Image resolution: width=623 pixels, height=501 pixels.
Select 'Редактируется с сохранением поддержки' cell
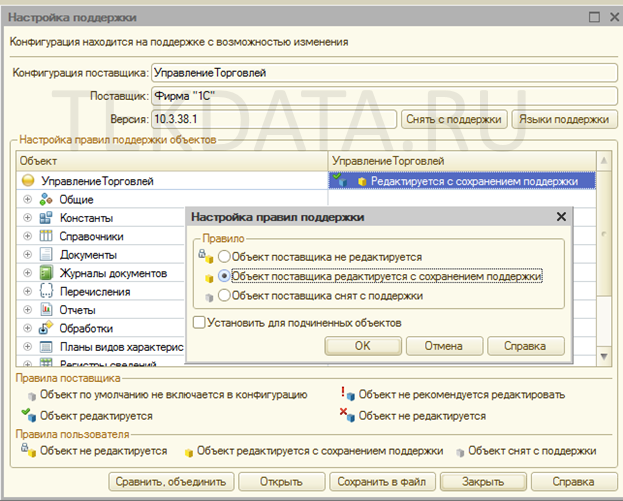(x=462, y=181)
